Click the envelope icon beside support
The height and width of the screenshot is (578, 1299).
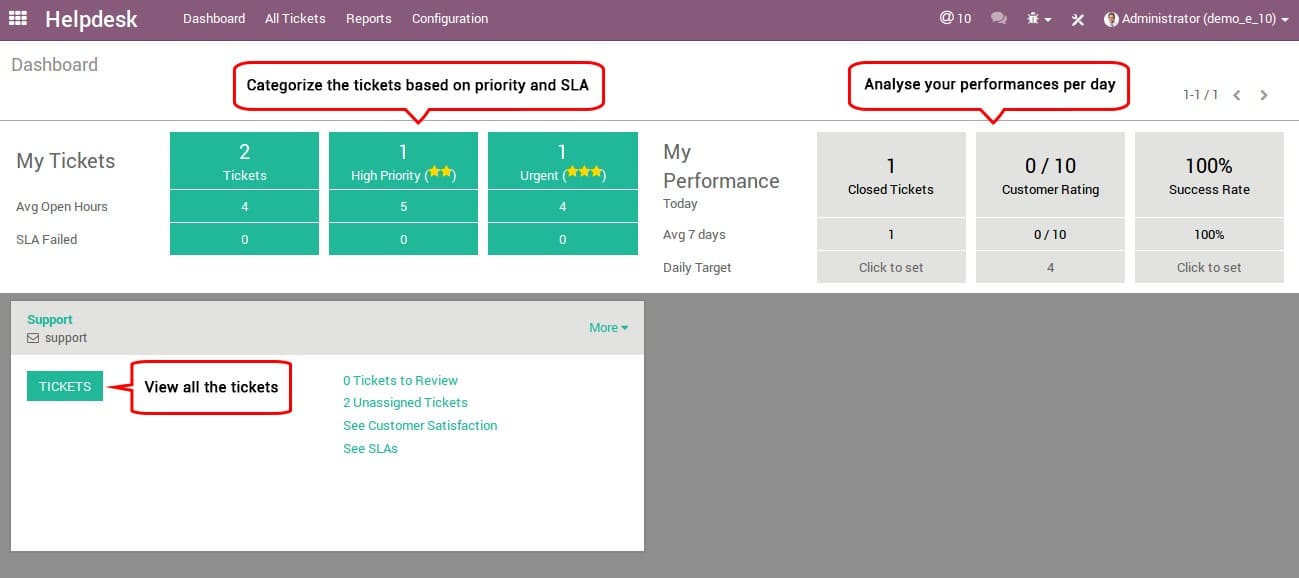pos(31,338)
